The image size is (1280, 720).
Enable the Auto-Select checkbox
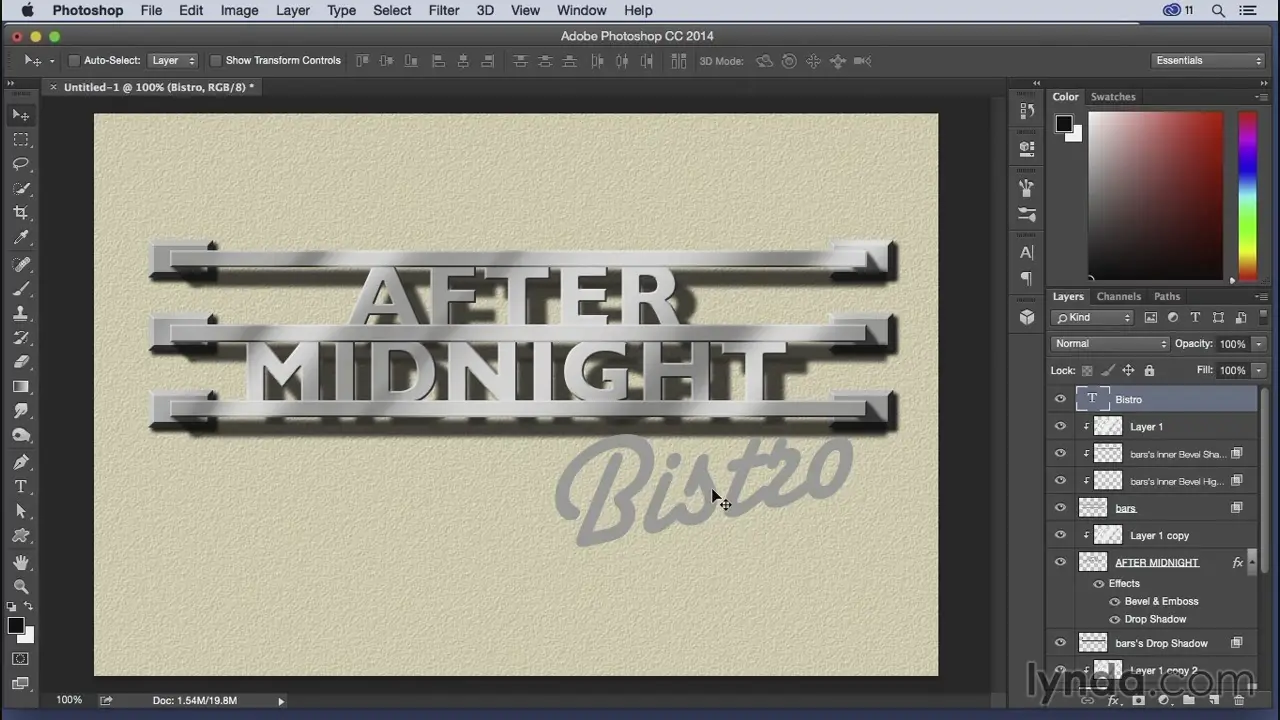tap(74, 61)
